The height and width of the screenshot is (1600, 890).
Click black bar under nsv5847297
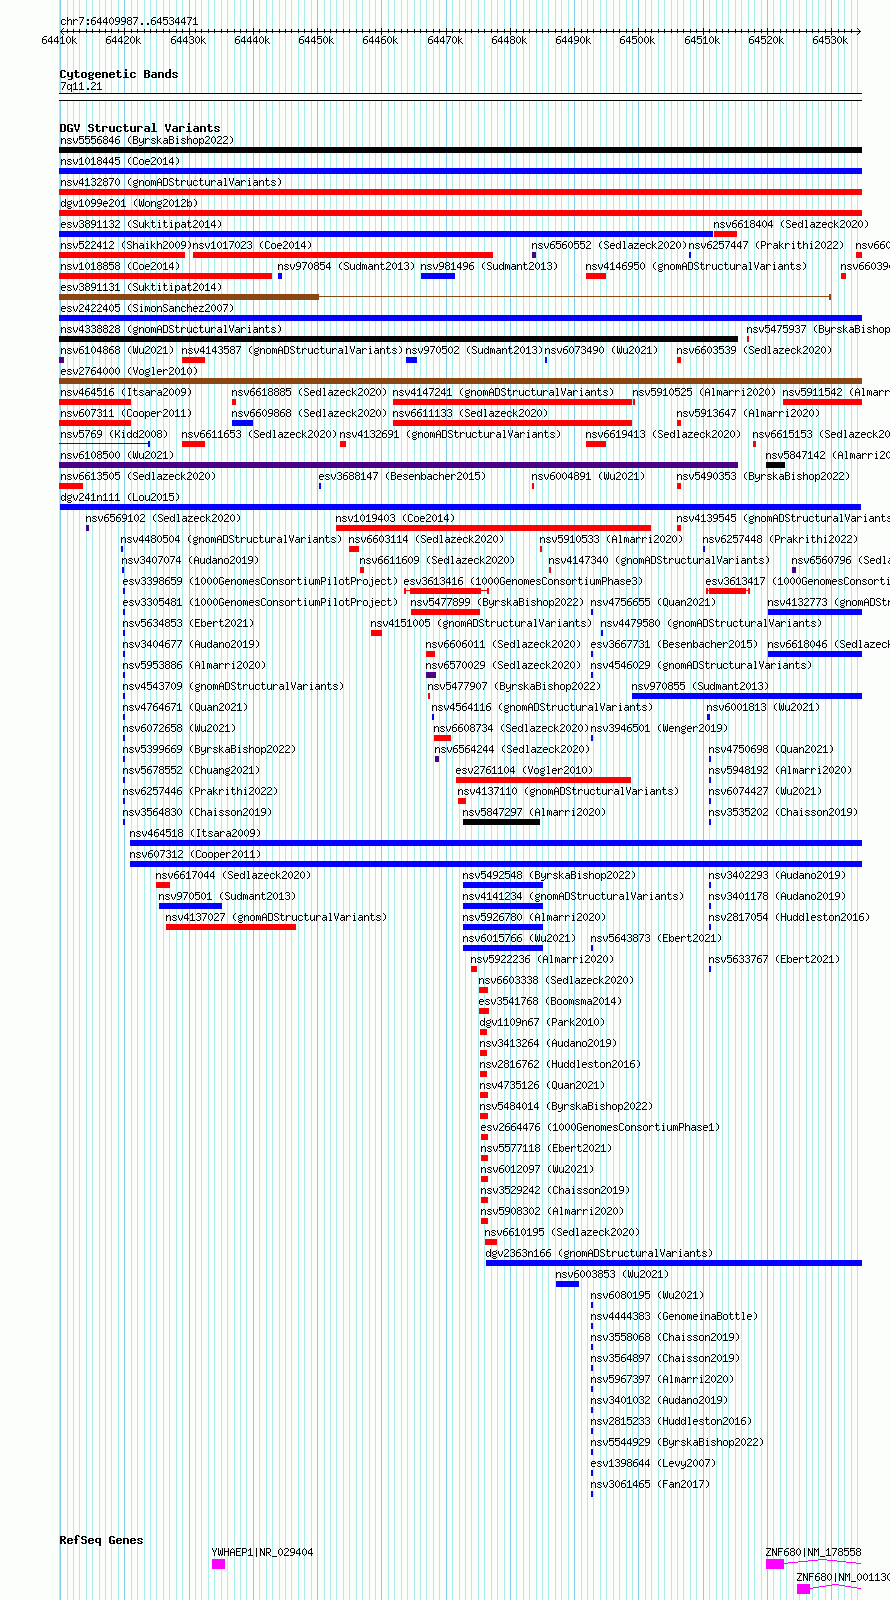pyautogui.click(x=501, y=822)
